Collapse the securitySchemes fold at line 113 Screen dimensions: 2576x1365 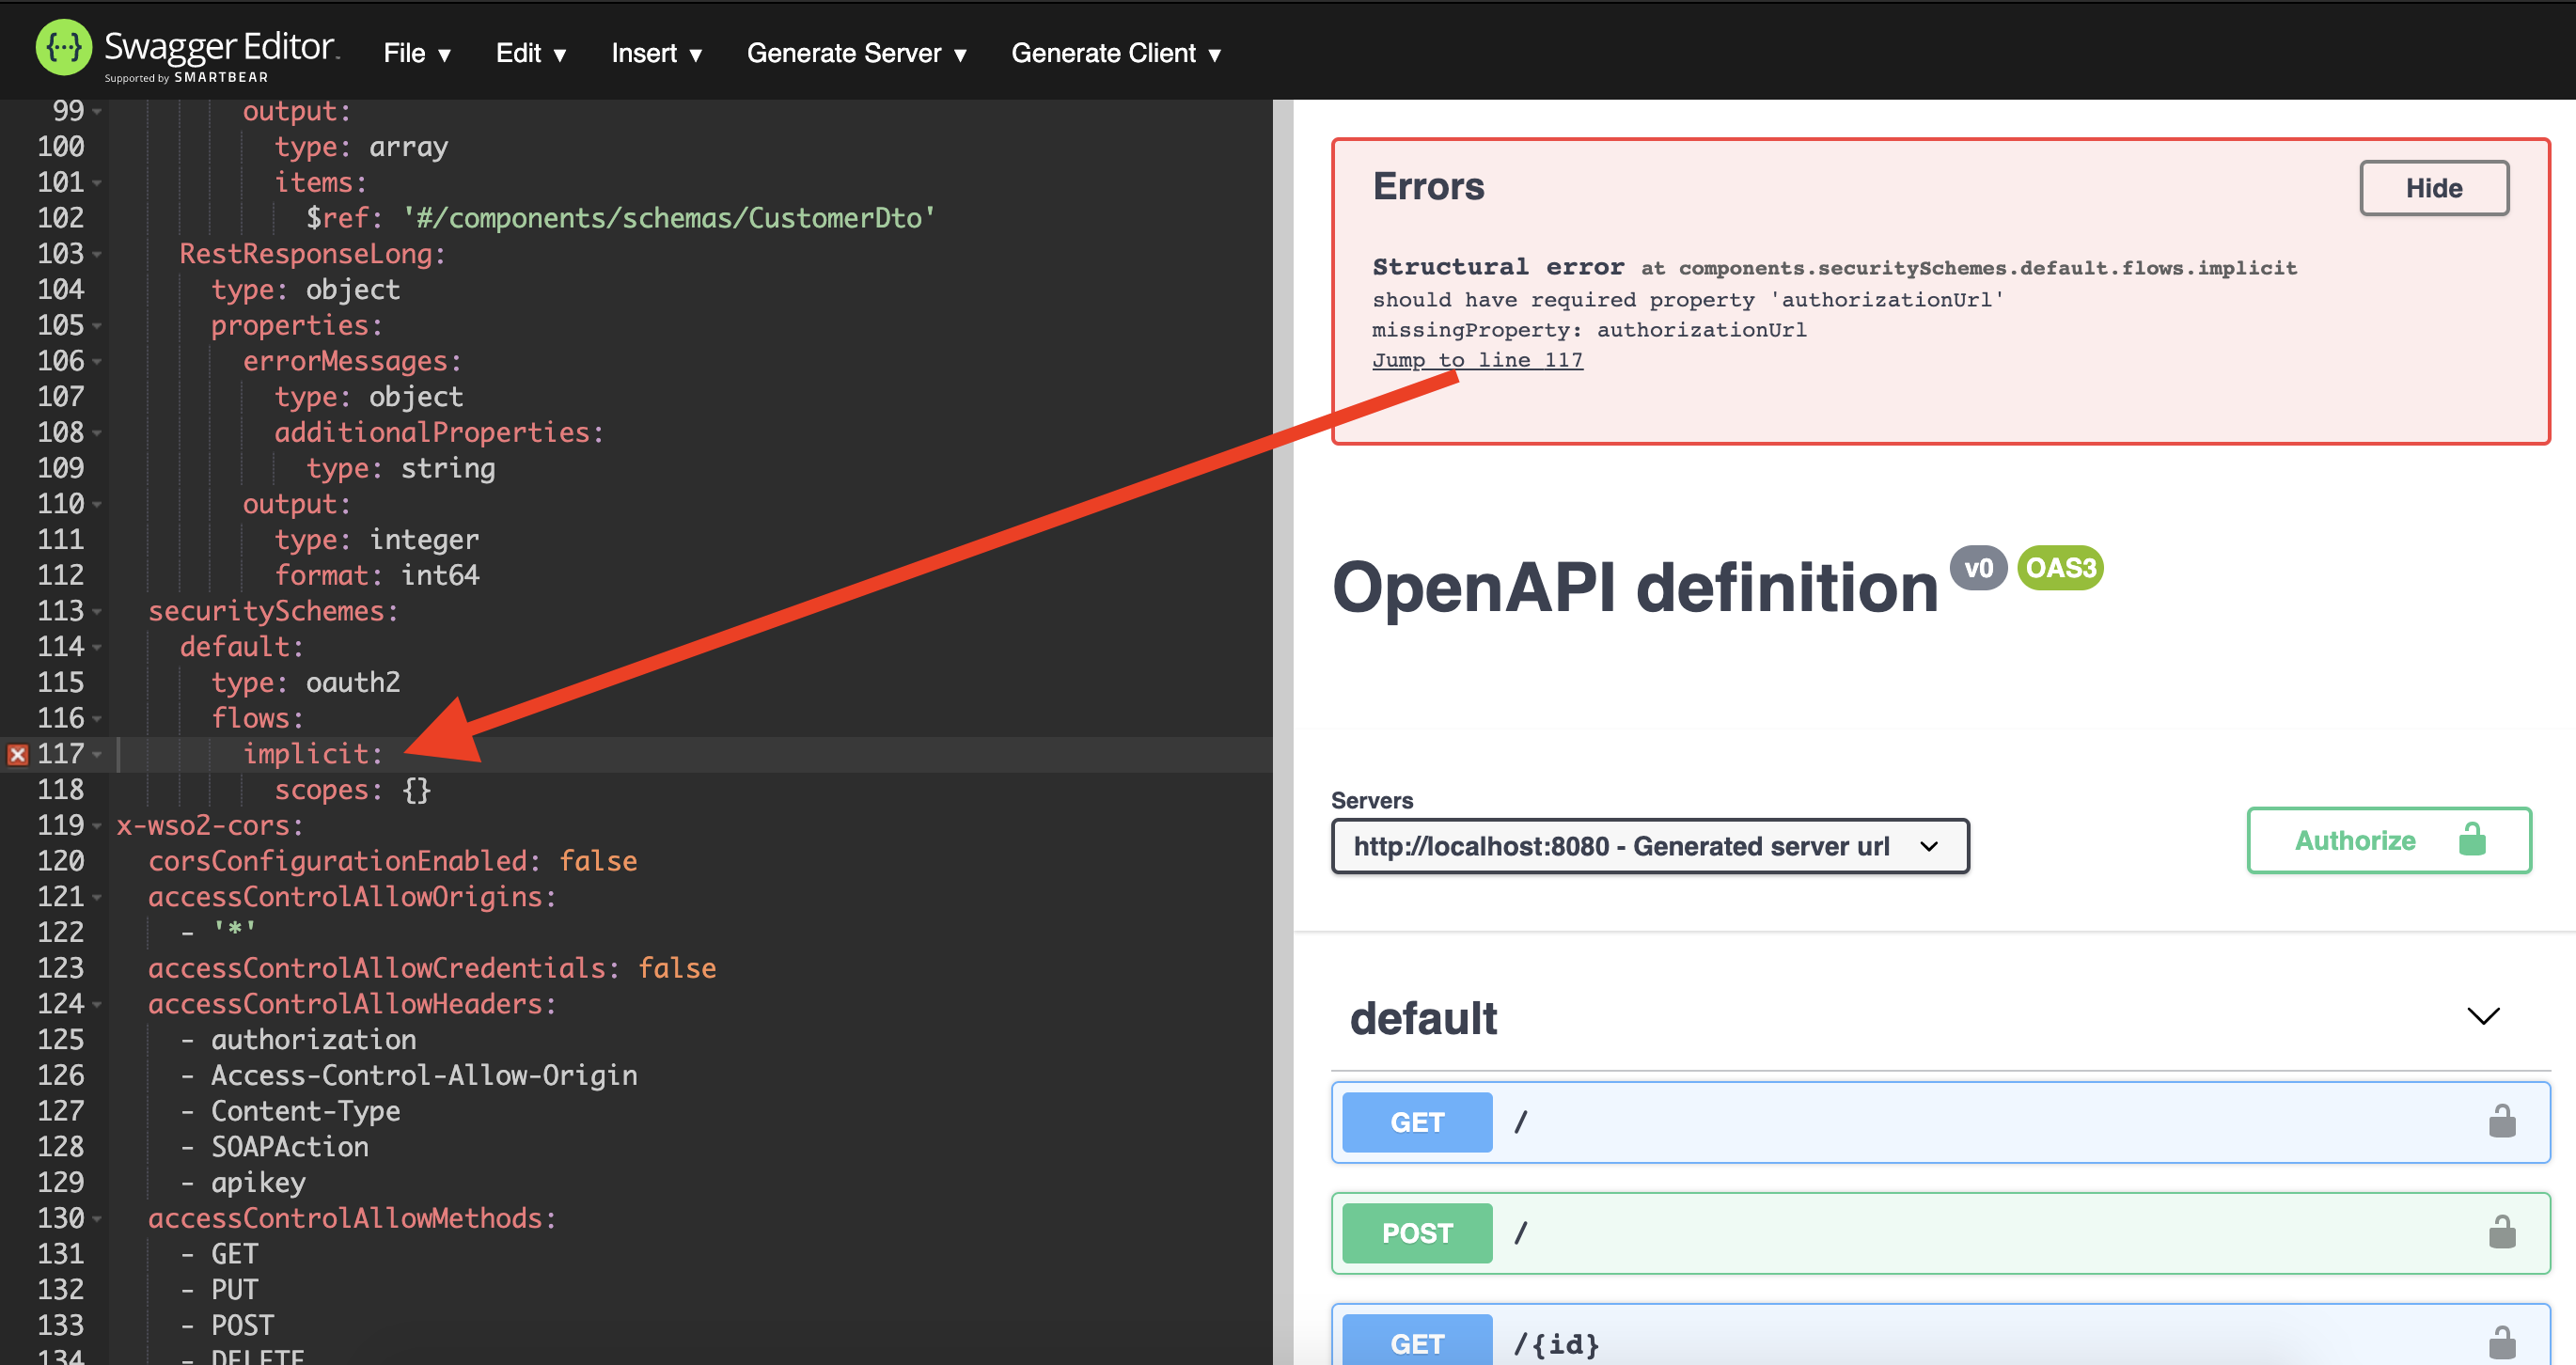[96, 611]
